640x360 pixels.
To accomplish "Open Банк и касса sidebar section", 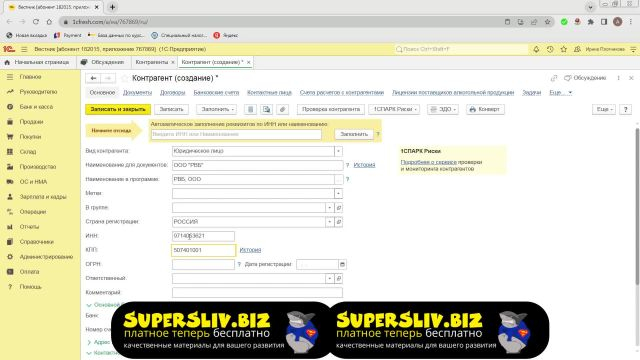I will coord(36,107).
